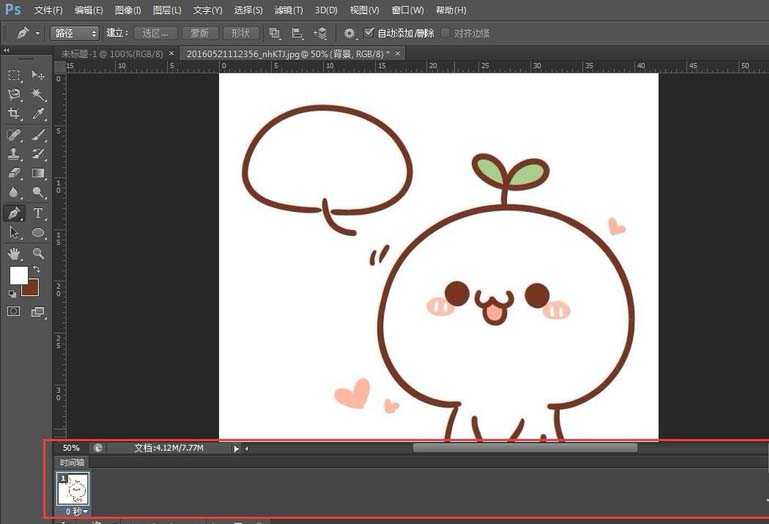The image size is (769, 524).
Task: Select the Eraser tool
Action: point(14,173)
